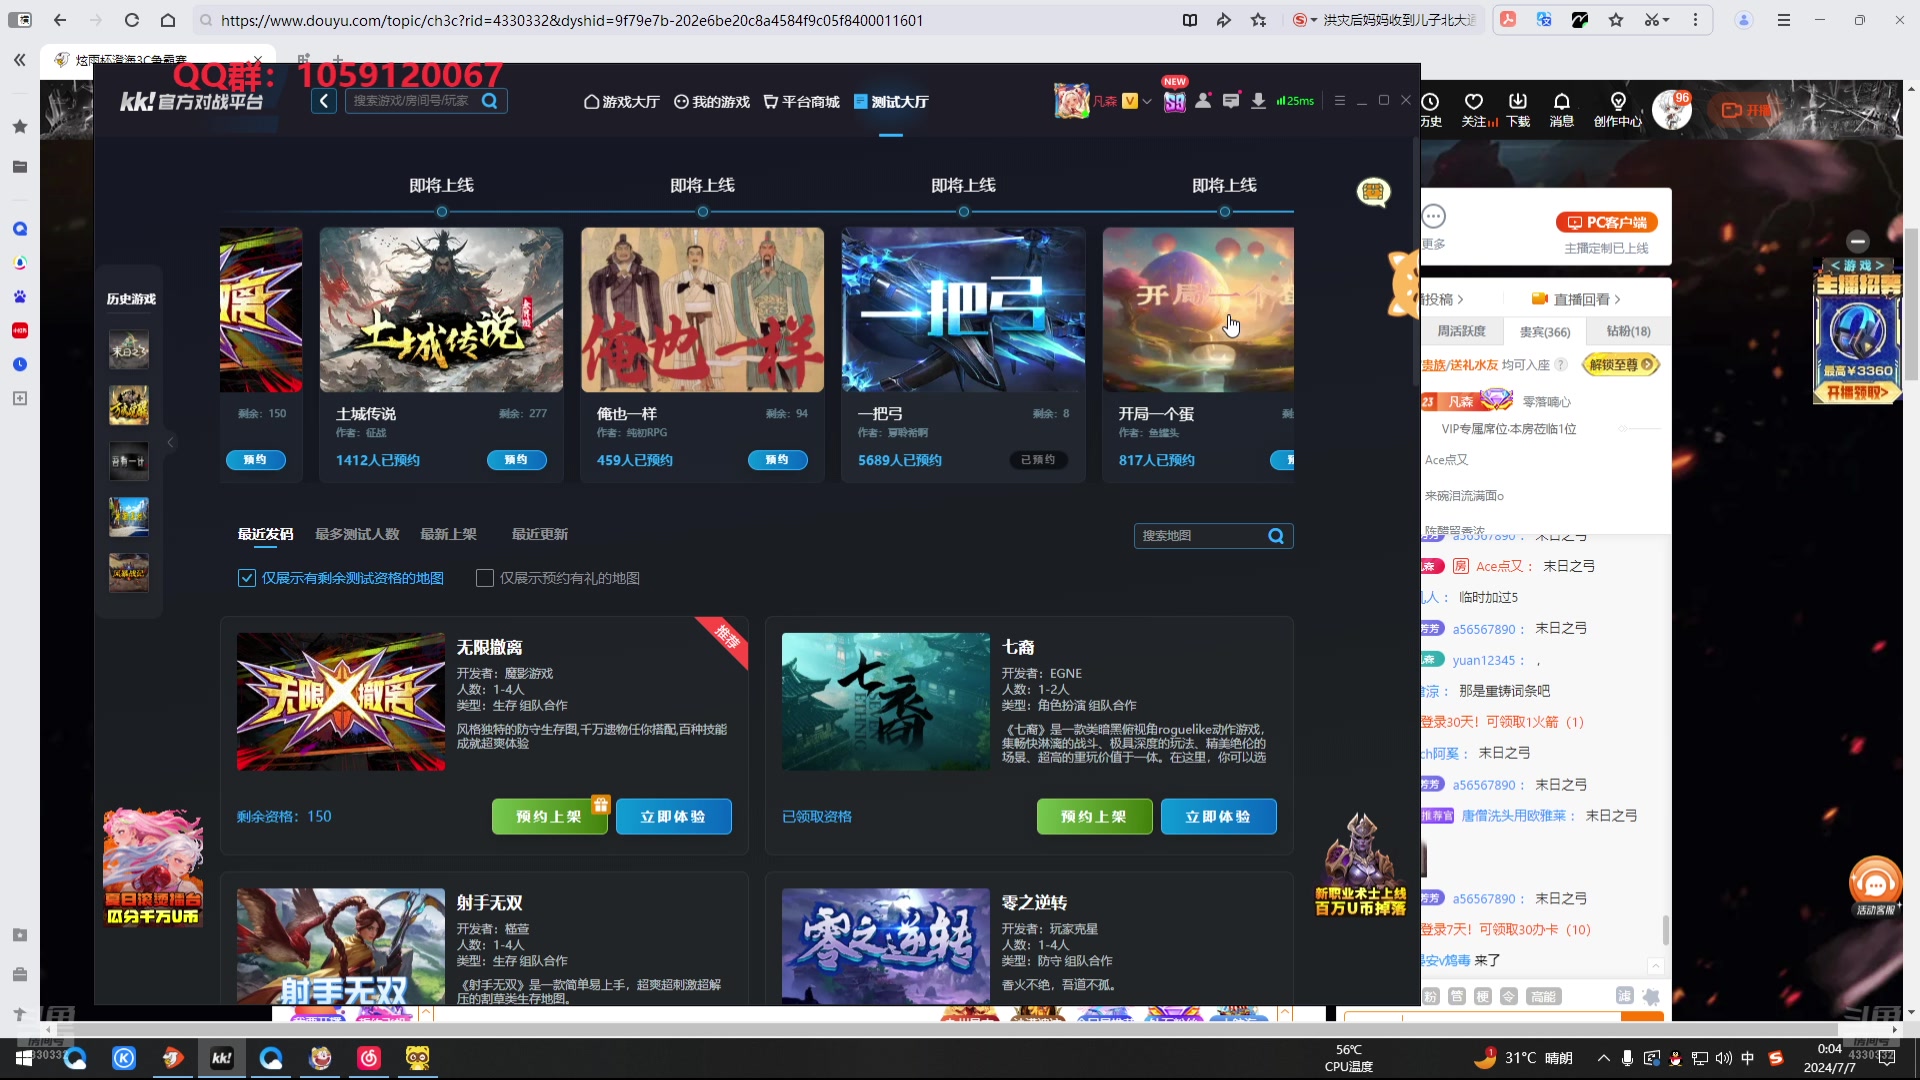Select 周活跃度 tab
Viewport: 1920px width, 1080px height.
1461,331
